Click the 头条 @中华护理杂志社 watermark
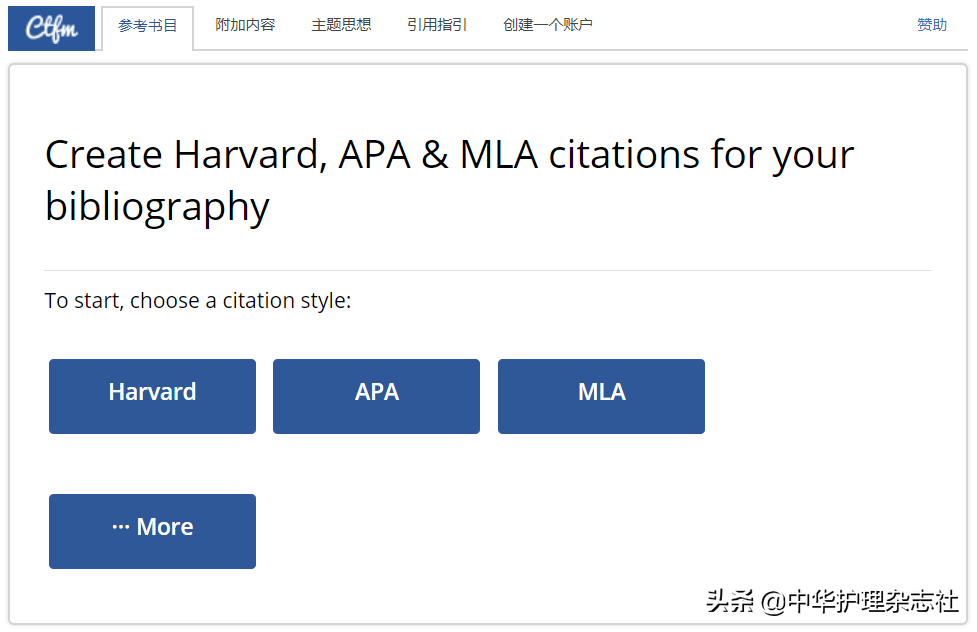Image resolution: width=977 pixels, height=632 pixels. point(832,601)
